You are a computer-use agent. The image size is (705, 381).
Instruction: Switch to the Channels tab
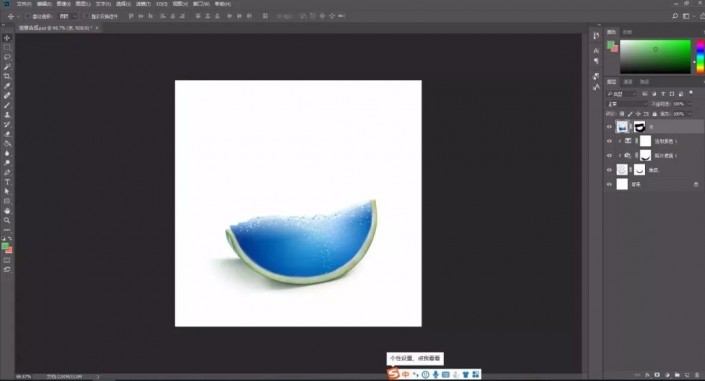(x=628, y=81)
